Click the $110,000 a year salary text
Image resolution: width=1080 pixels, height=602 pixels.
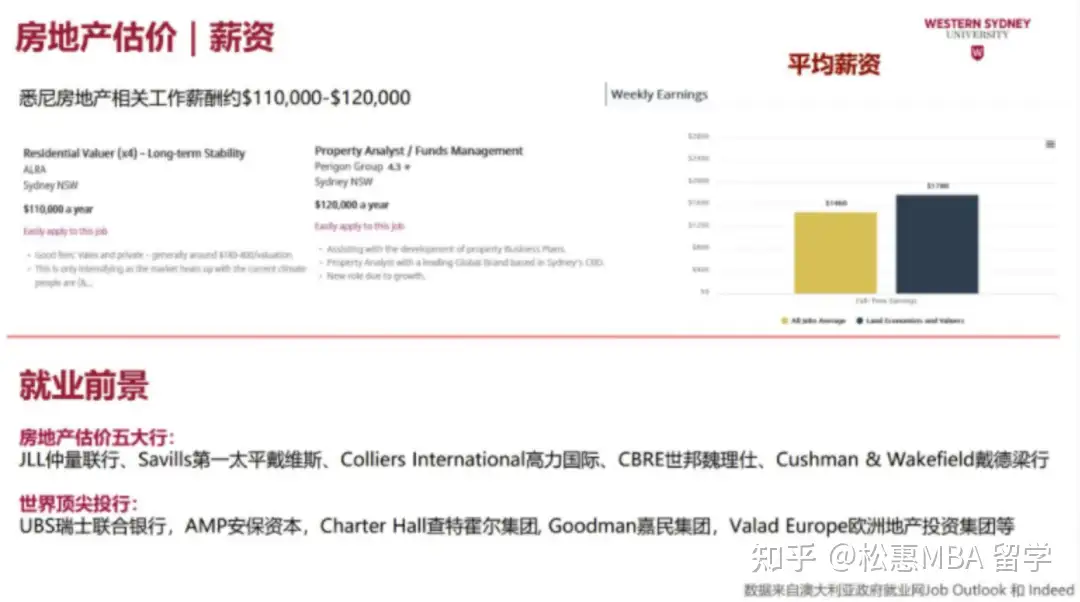(x=58, y=209)
